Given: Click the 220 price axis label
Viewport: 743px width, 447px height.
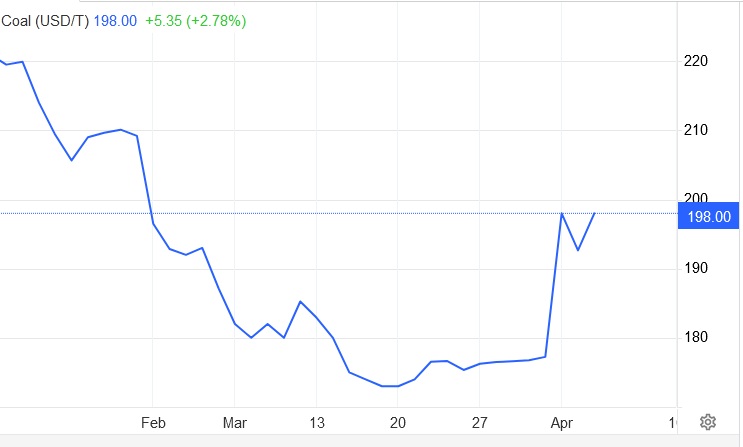Looking at the screenshot, I should pyautogui.click(x=696, y=61).
